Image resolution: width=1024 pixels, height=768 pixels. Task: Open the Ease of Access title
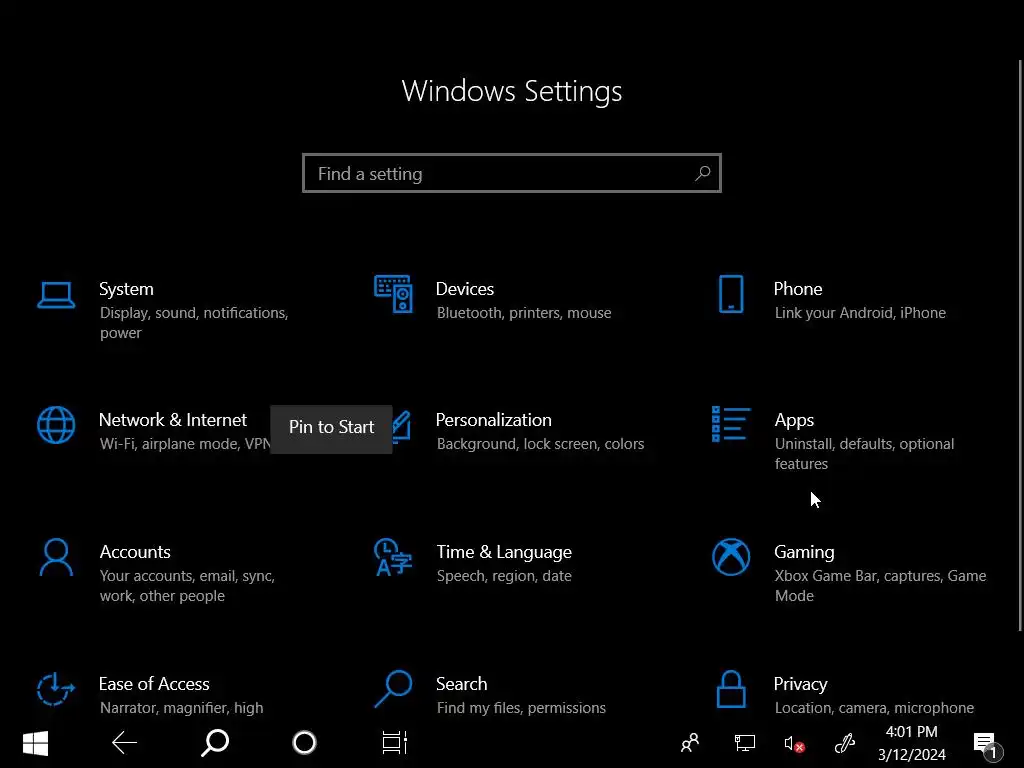pos(154,684)
